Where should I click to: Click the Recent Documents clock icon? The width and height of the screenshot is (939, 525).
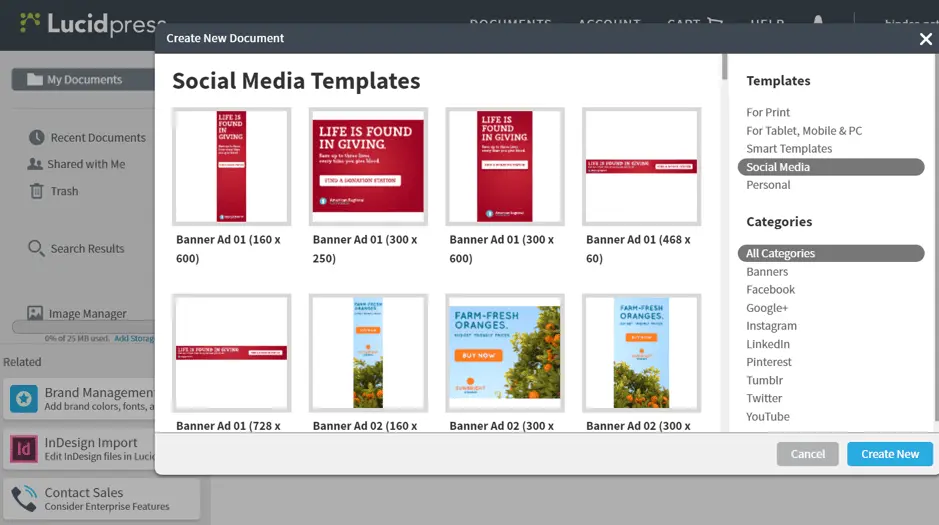click(x=37, y=137)
